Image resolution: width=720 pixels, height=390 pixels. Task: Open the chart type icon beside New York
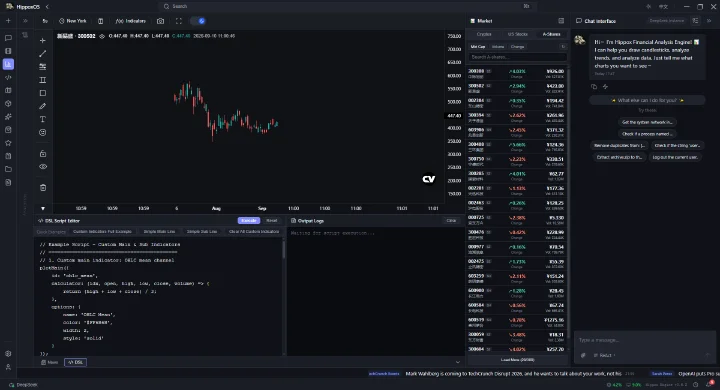[101, 21]
